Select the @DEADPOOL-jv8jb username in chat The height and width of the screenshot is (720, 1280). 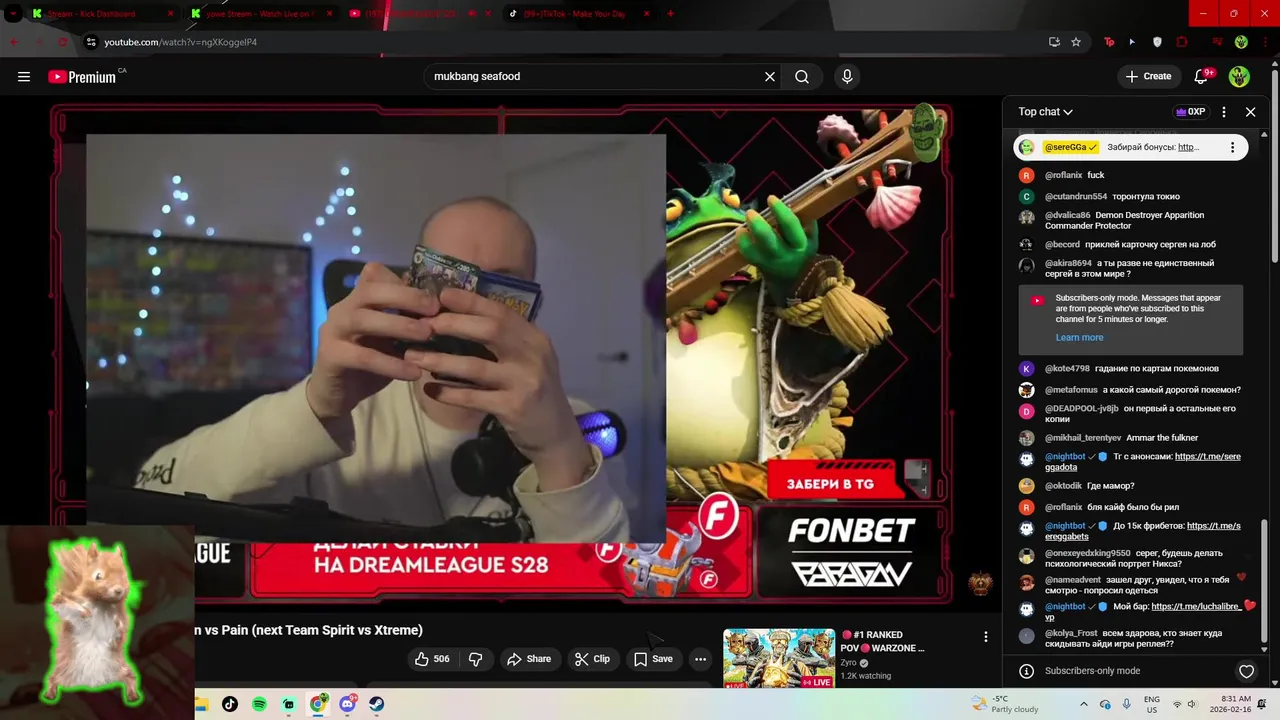[1081, 409]
